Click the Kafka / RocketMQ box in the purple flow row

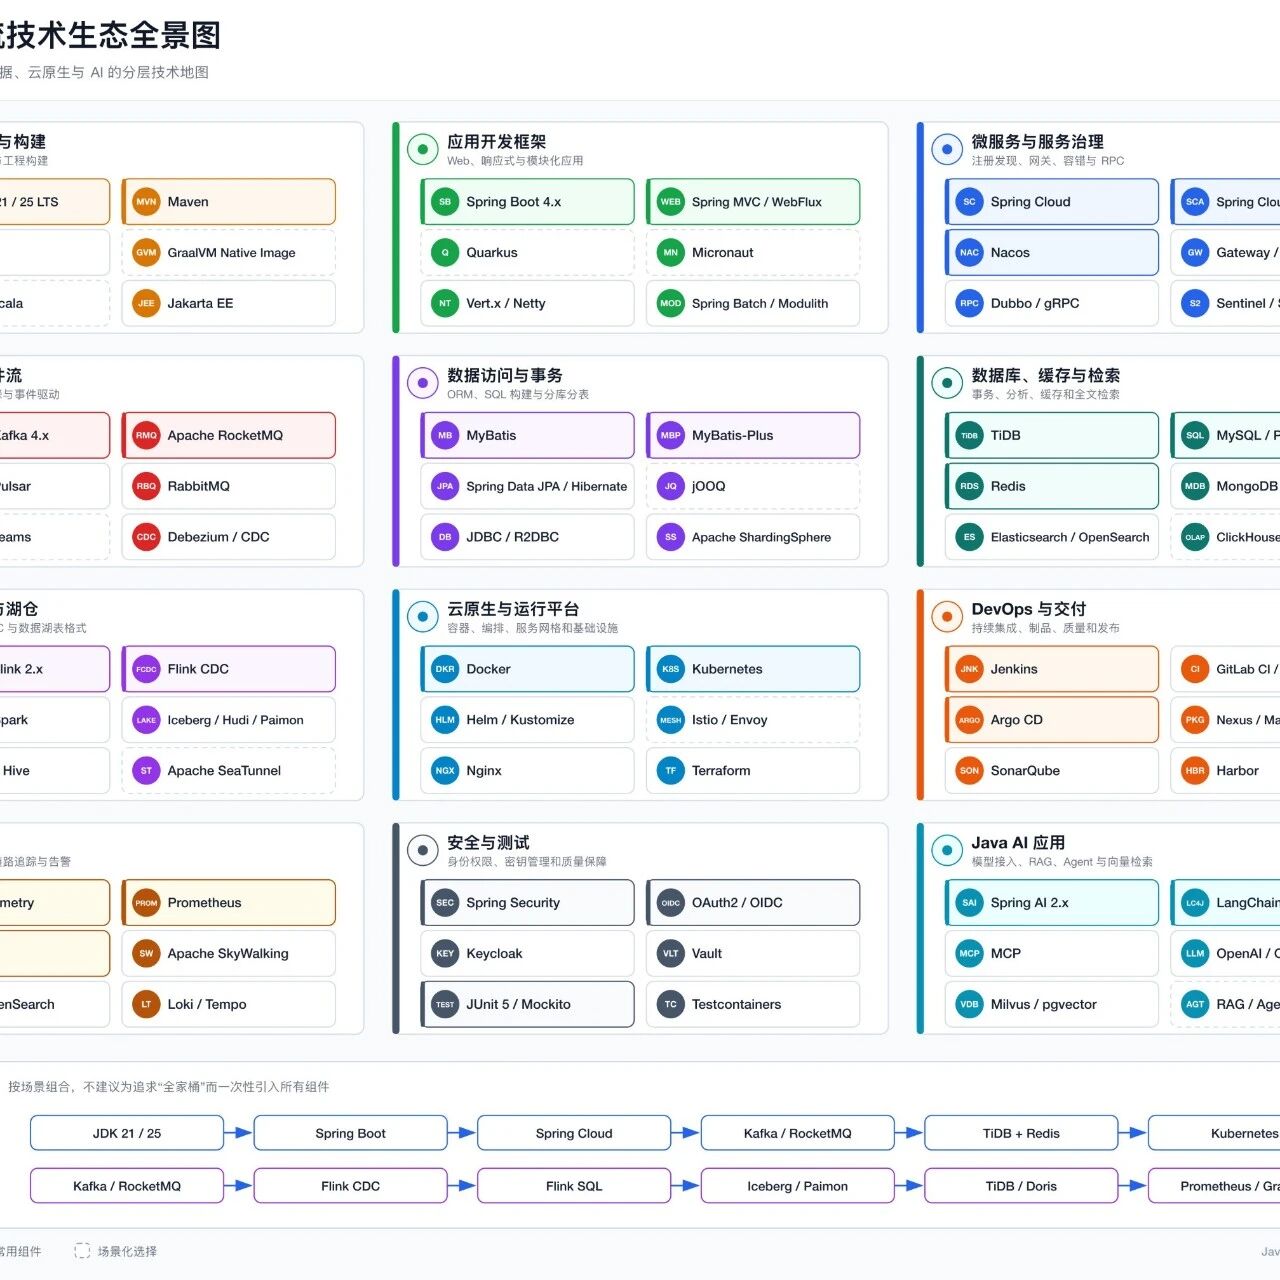click(x=127, y=1187)
